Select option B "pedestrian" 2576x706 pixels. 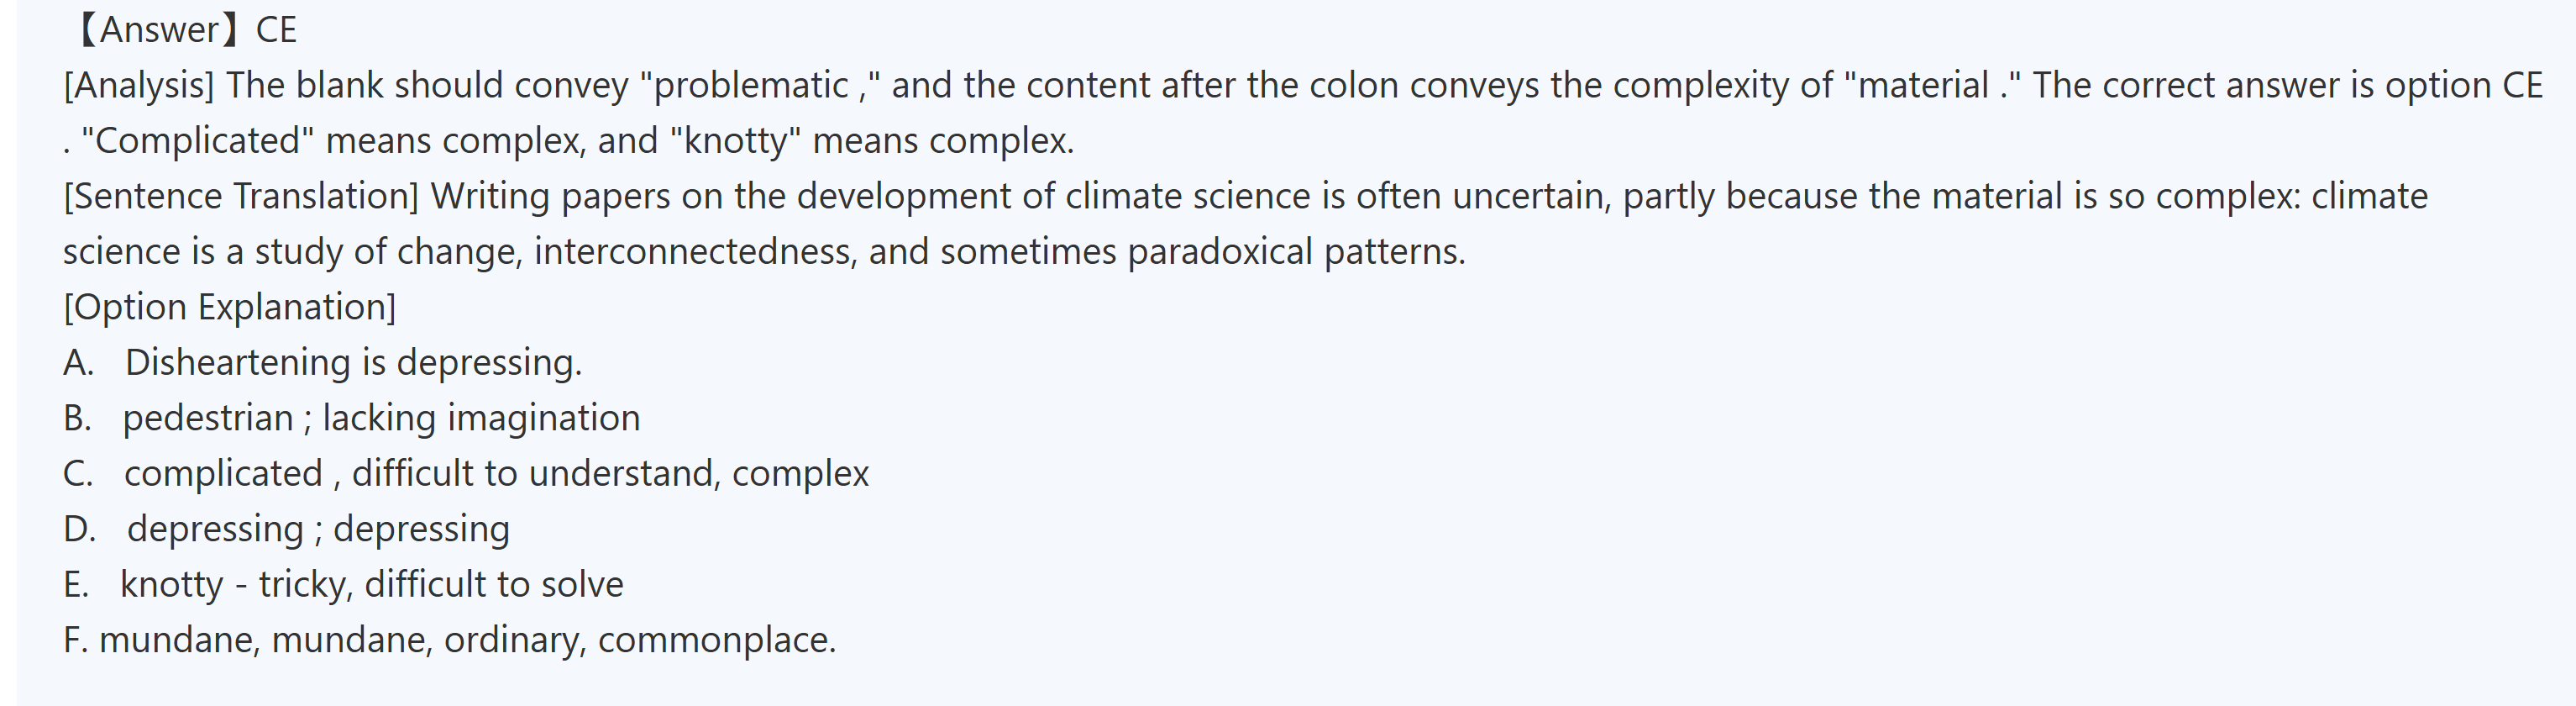click(208, 418)
